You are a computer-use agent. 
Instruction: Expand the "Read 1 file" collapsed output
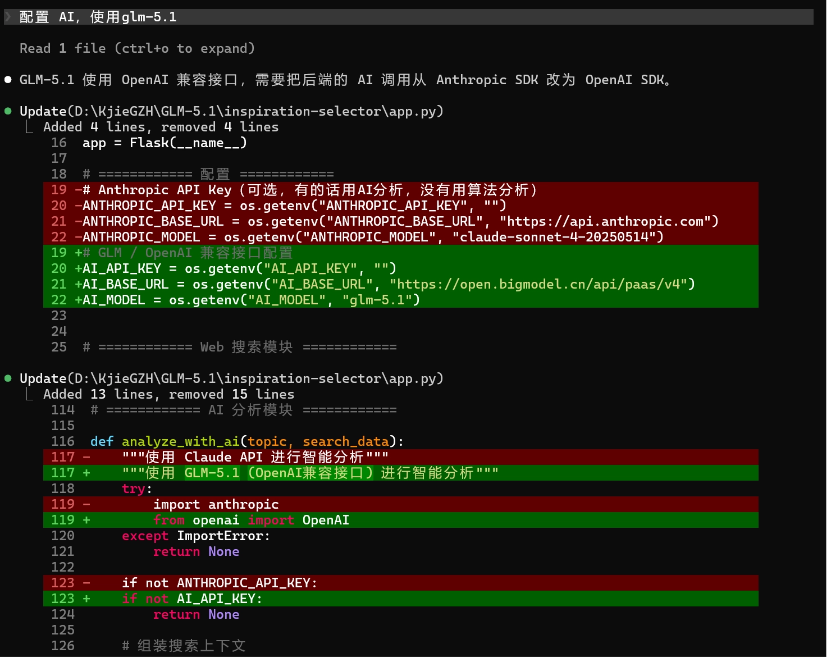click(x=137, y=48)
